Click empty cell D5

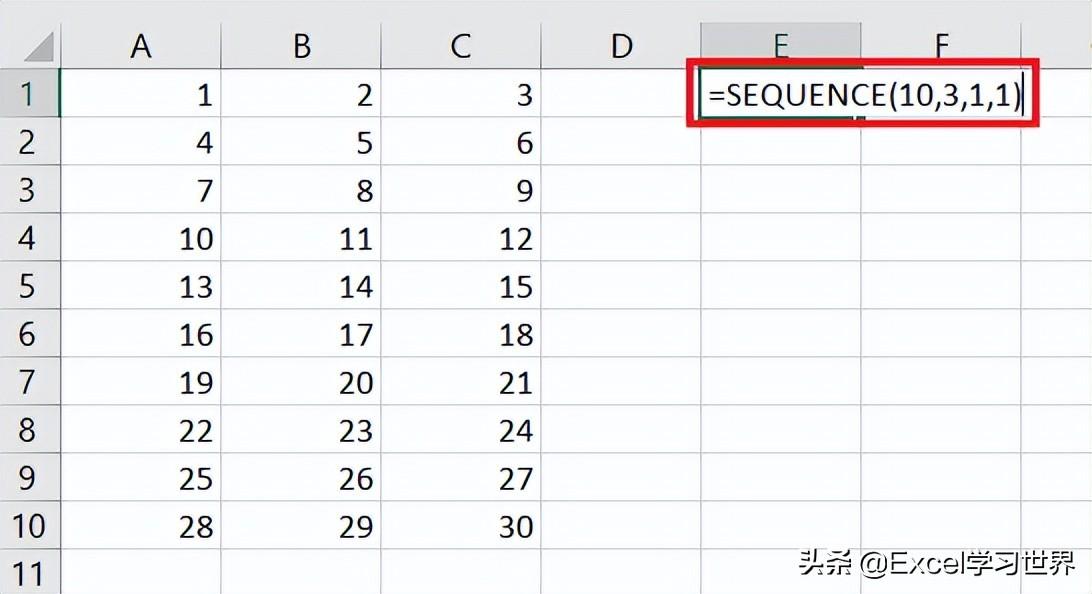click(621, 286)
